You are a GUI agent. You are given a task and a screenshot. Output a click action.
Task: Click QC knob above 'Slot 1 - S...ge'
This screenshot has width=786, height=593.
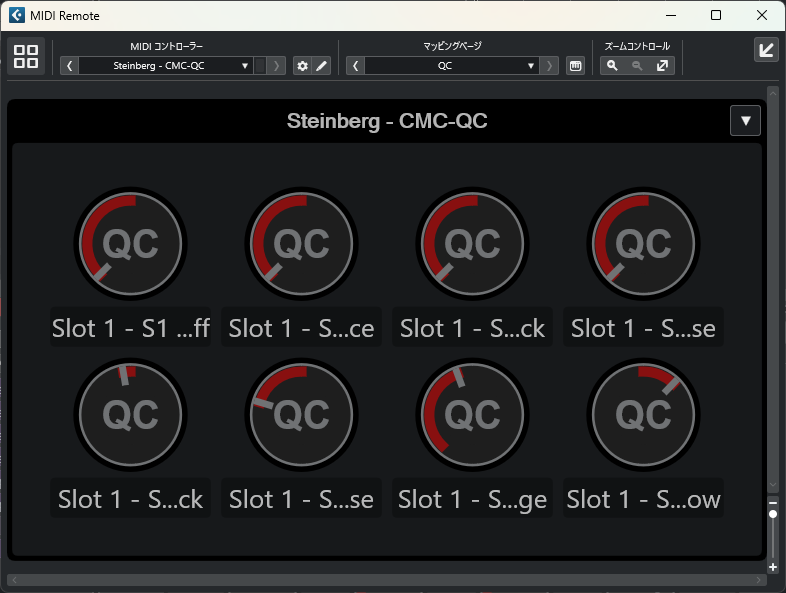pyautogui.click(x=472, y=415)
